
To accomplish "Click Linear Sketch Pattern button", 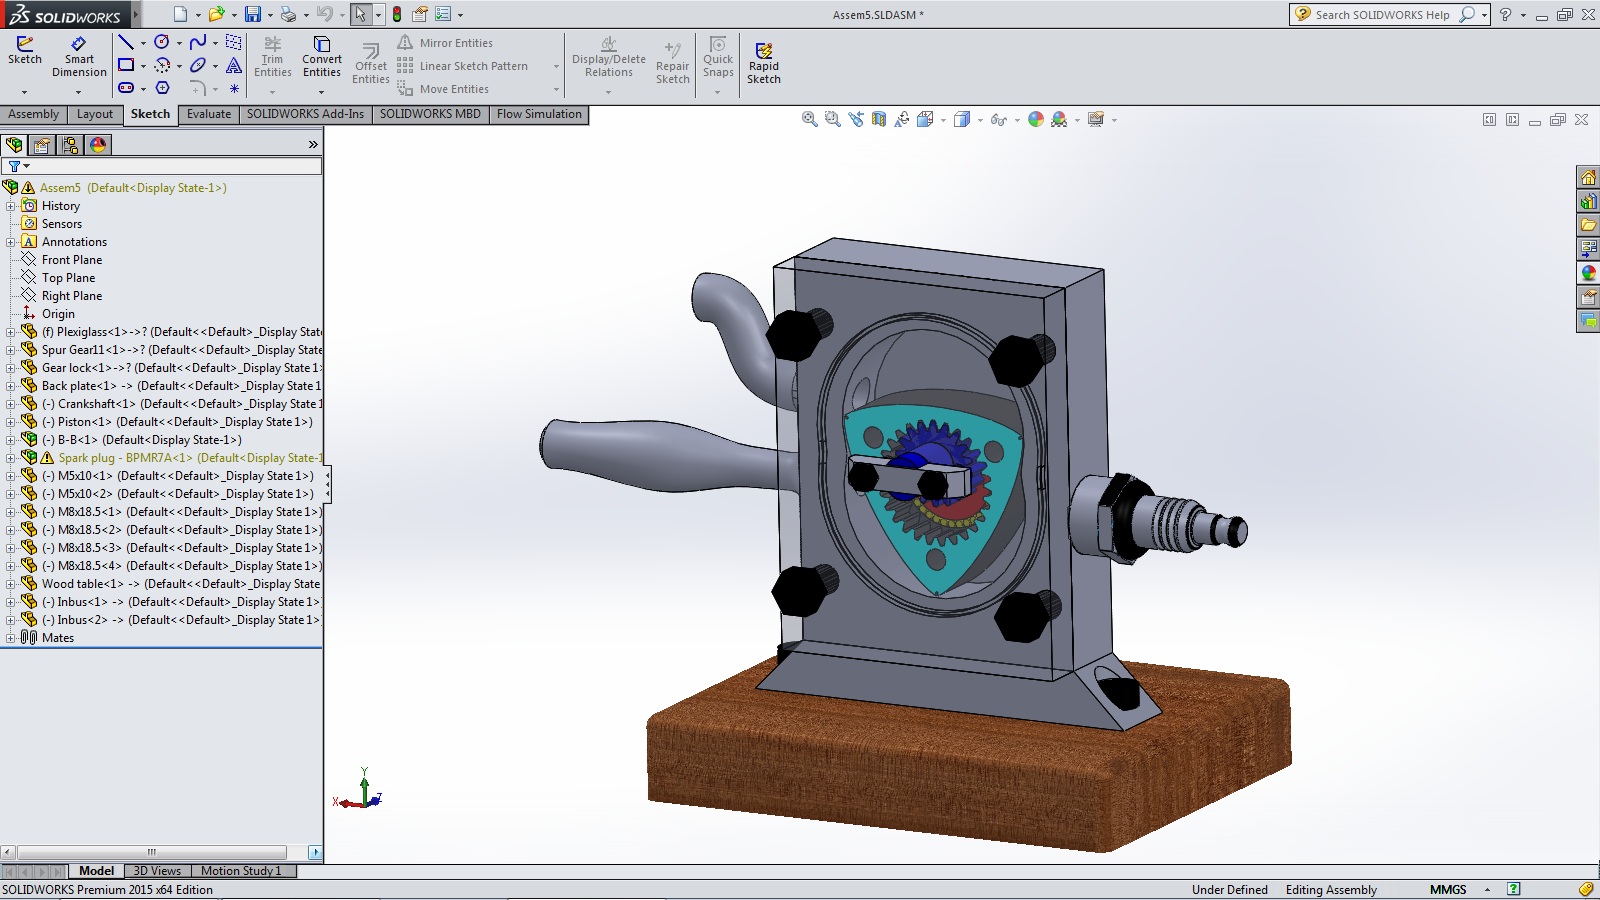I will [x=463, y=66].
